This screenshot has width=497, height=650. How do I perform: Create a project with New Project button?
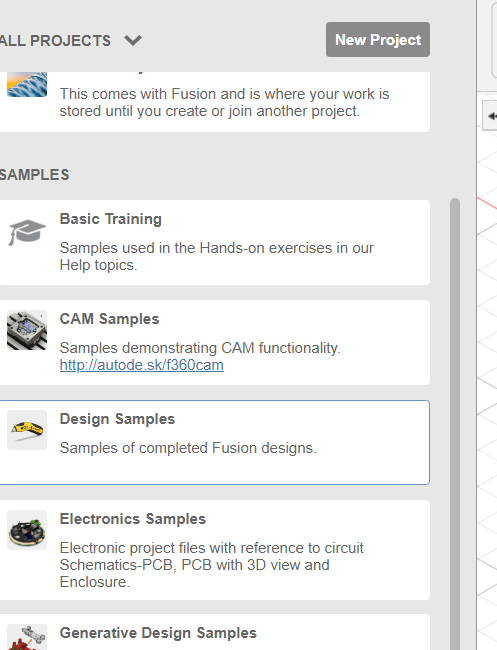point(378,39)
